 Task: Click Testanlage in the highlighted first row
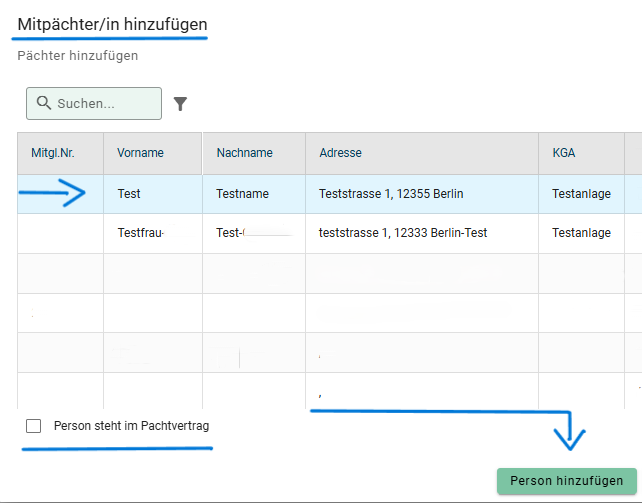click(581, 194)
